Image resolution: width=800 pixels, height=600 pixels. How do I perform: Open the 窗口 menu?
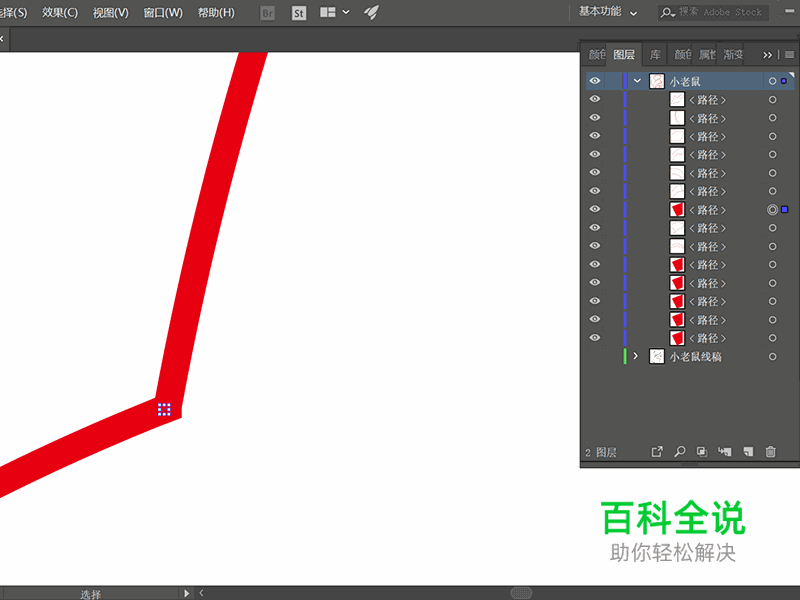point(162,12)
